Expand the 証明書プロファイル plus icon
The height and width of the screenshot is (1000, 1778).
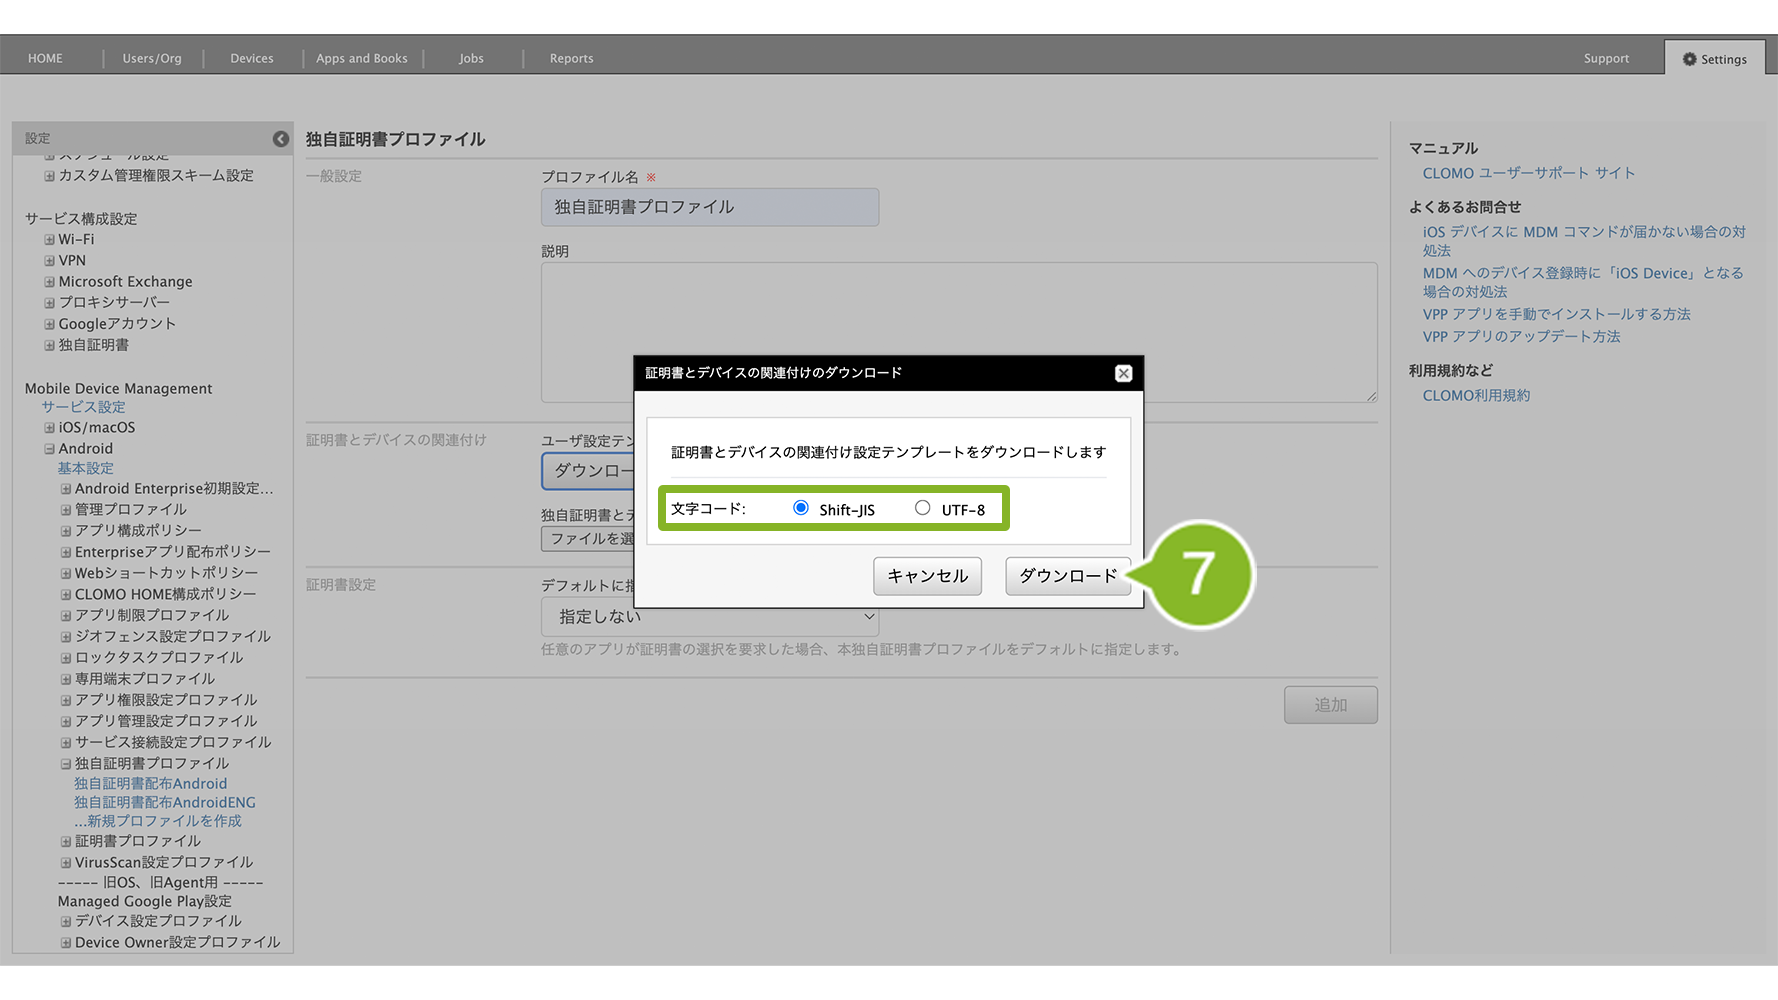pyautogui.click(x=66, y=842)
